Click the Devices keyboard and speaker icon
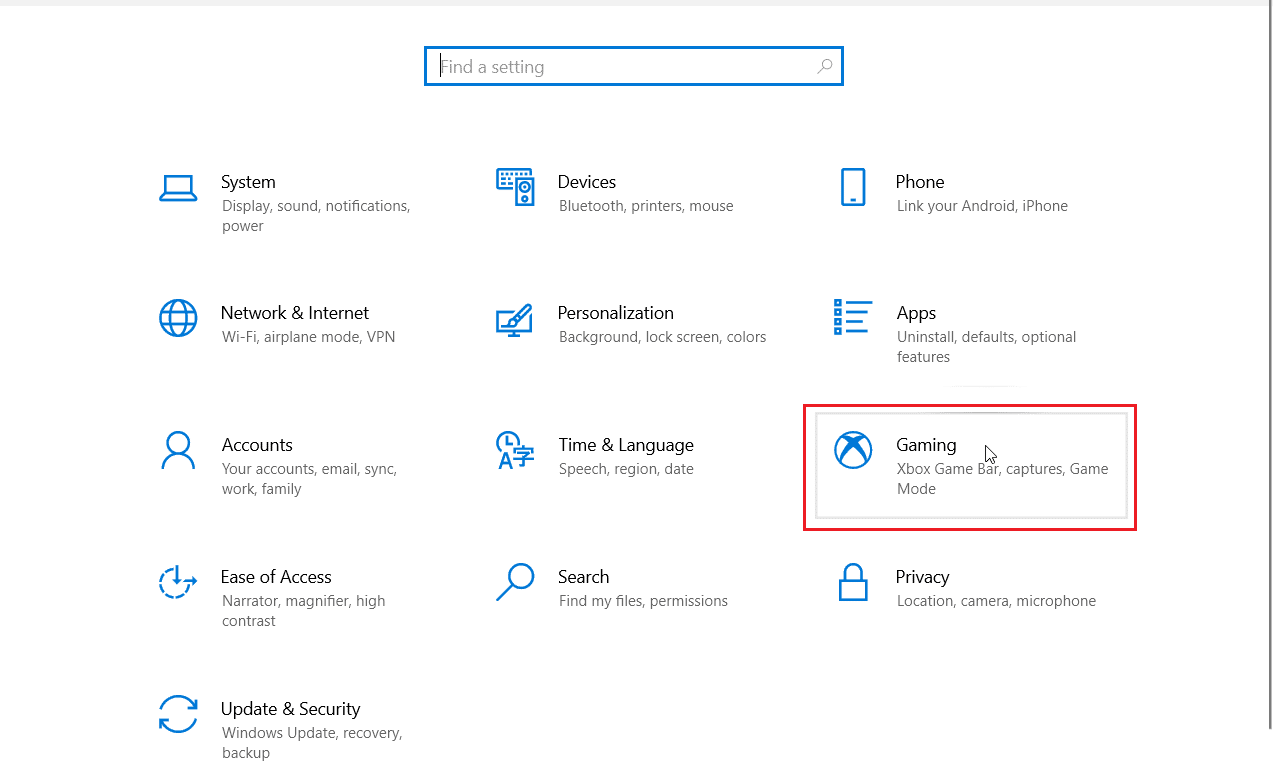1273x774 pixels. point(515,187)
